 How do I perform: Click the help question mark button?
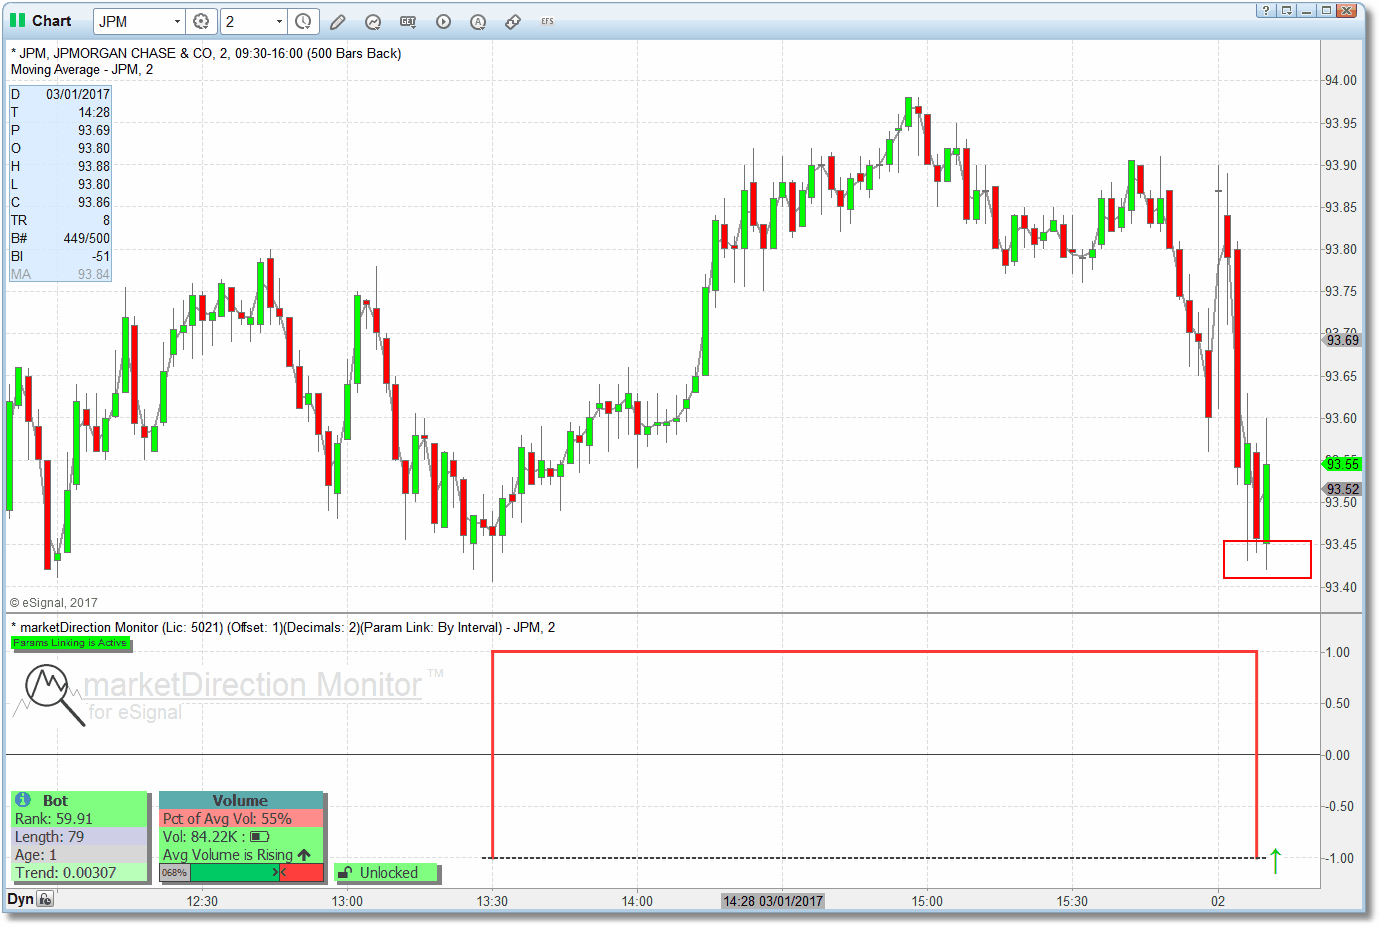click(x=1266, y=11)
